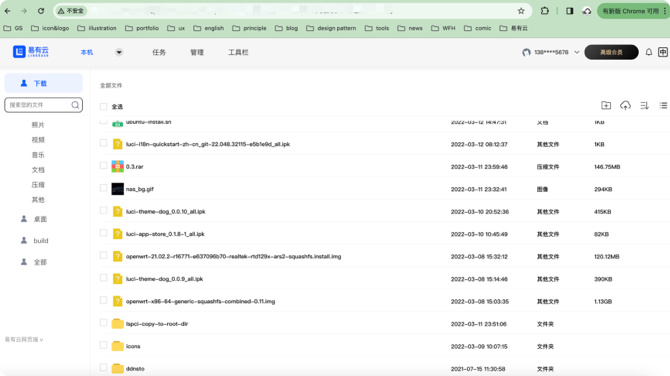Expand the dropdown next to 本机

pyautogui.click(x=119, y=52)
